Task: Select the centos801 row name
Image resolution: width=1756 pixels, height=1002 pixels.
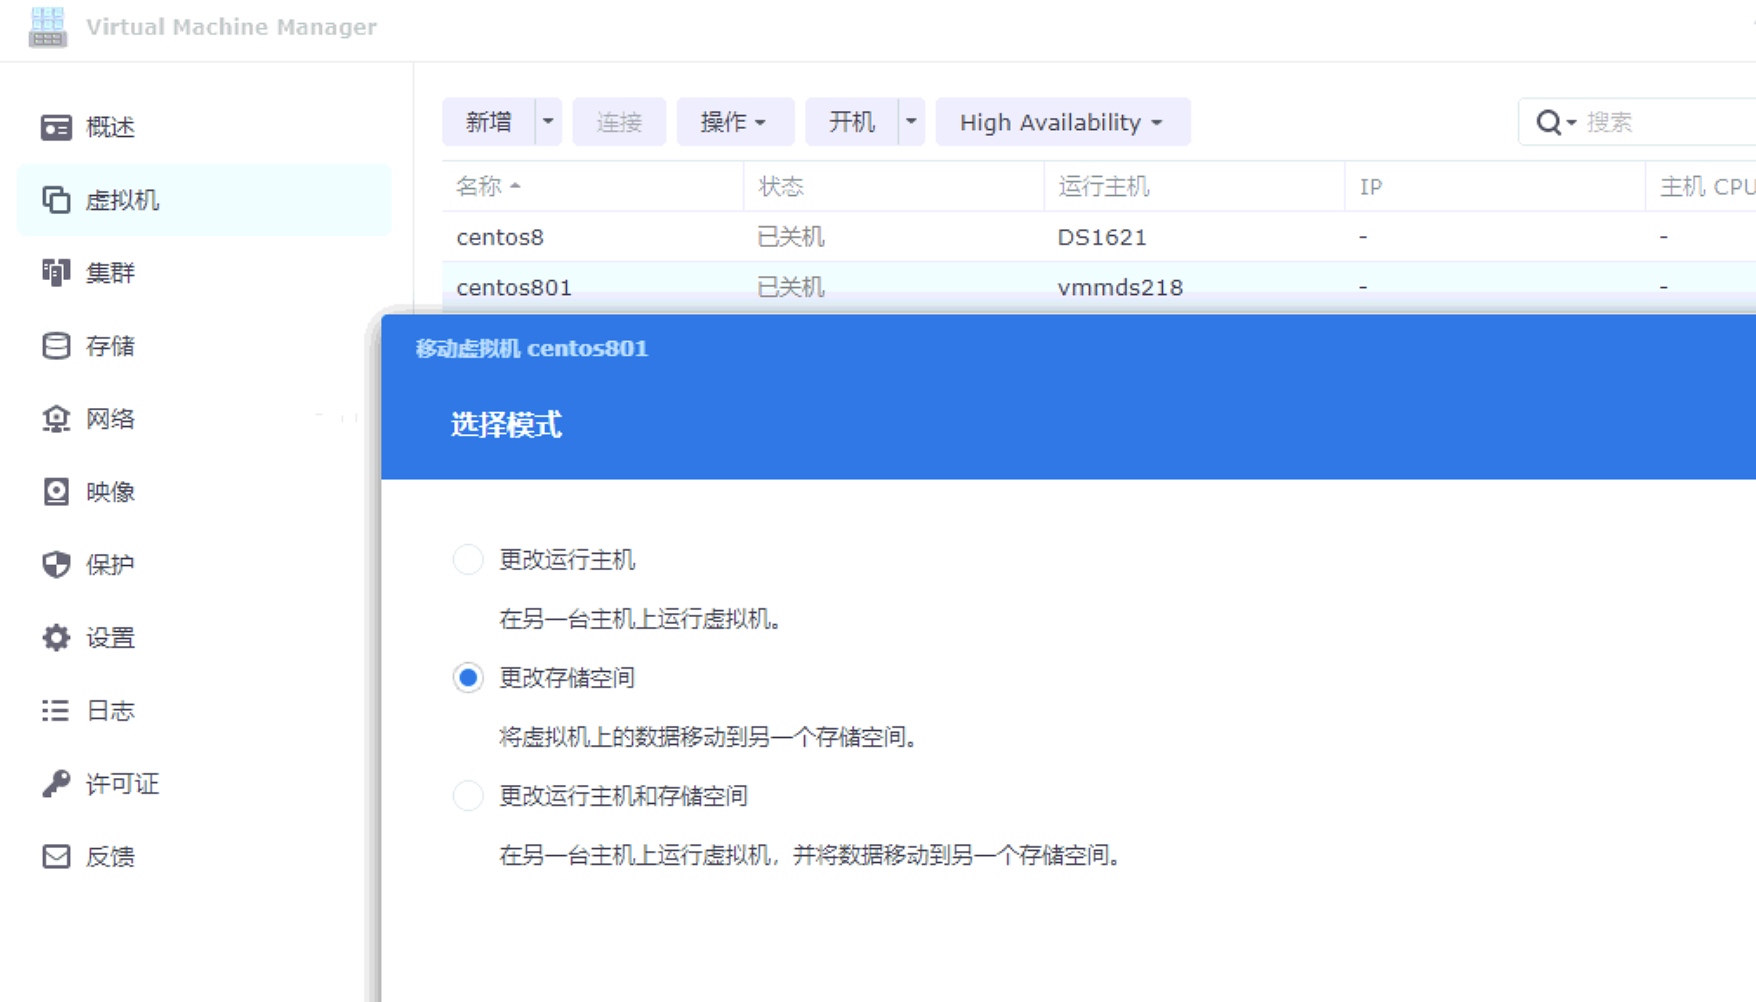Action: click(514, 287)
